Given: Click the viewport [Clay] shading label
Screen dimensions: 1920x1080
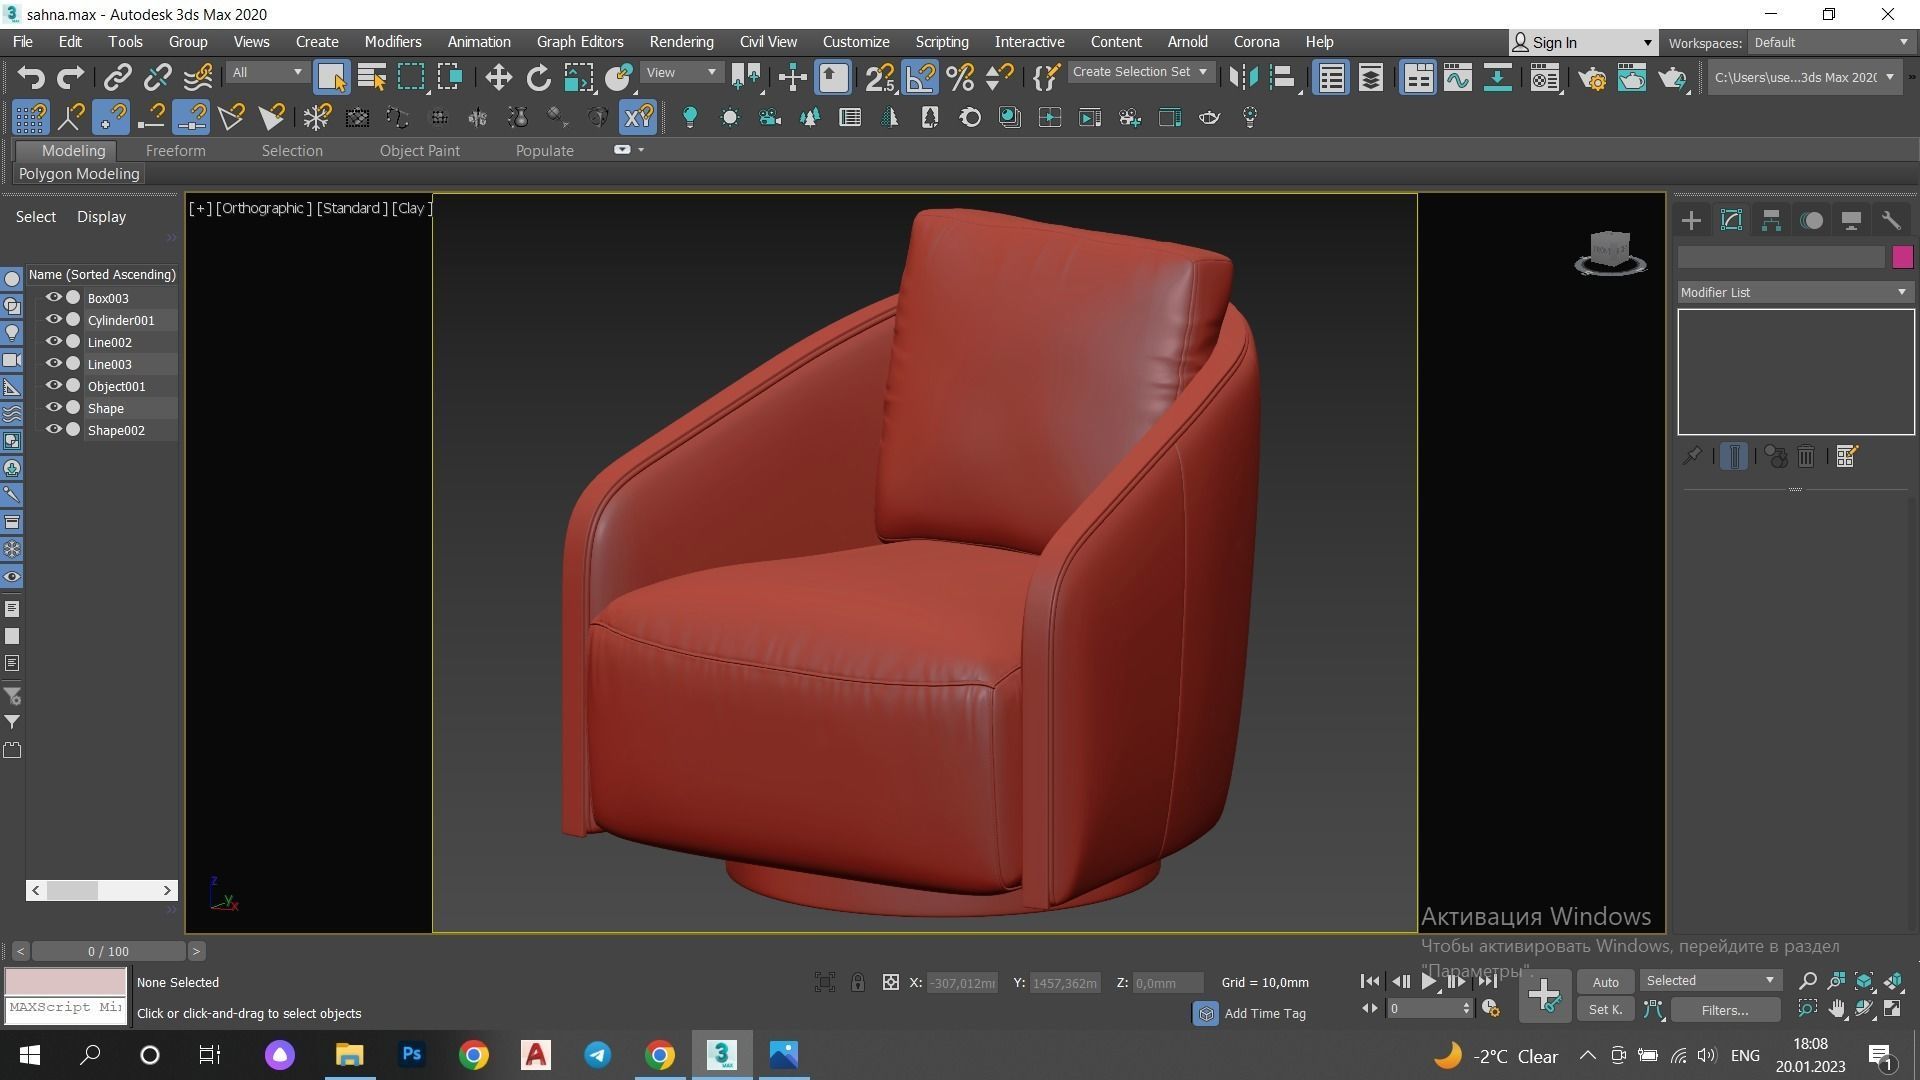Looking at the screenshot, I should point(412,208).
